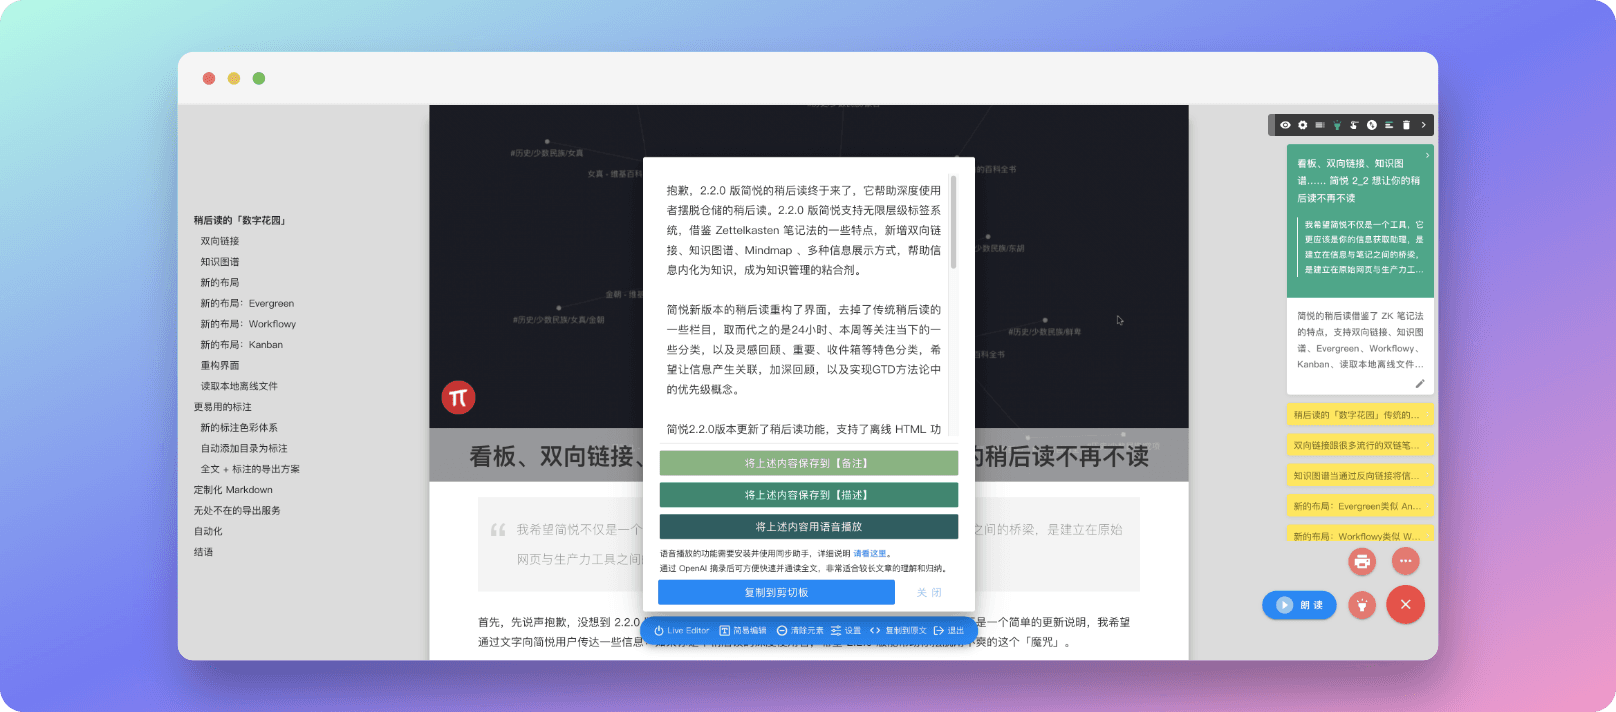The height and width of the screenshot is (712, 1616).
Task: Toggle the eye visibility icon in annotation toolbar
Action: point(1285,125)
